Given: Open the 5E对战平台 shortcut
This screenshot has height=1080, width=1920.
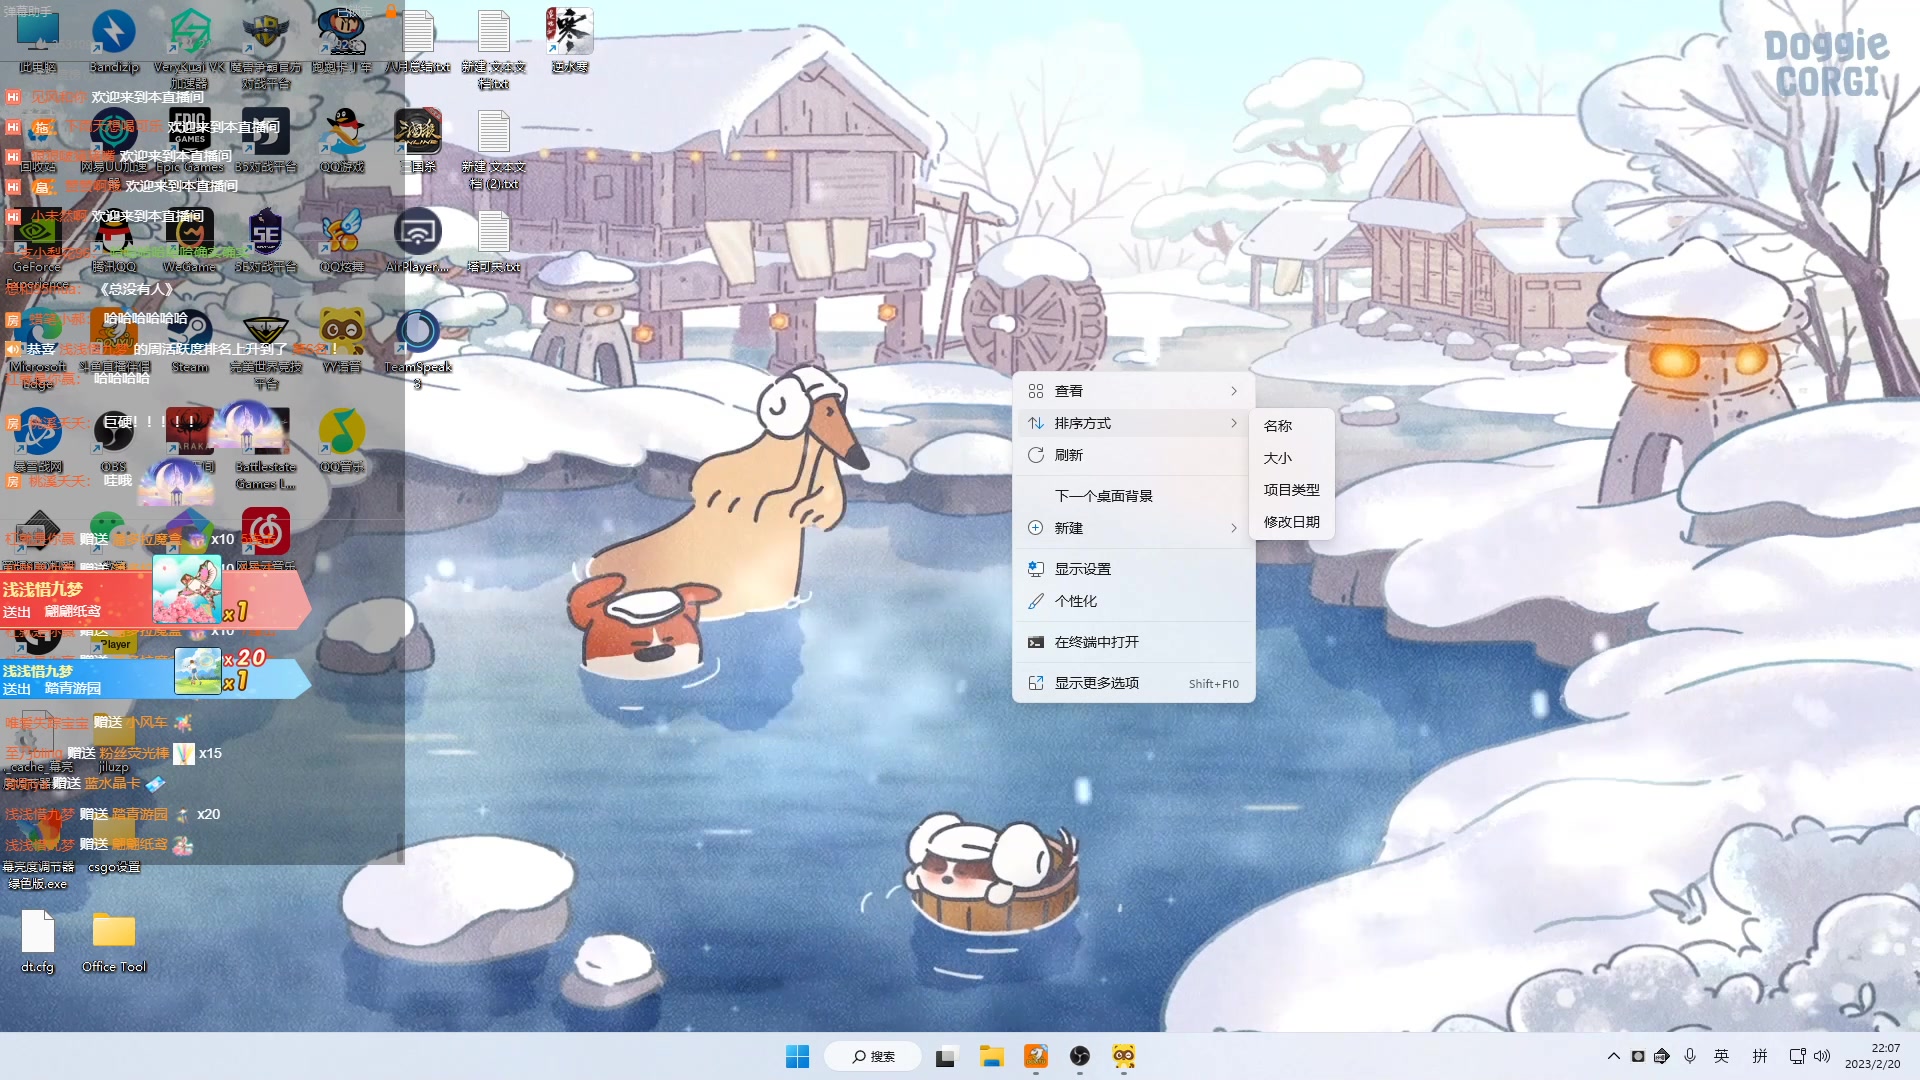Looking at the screenshot, I should point(266,240).
